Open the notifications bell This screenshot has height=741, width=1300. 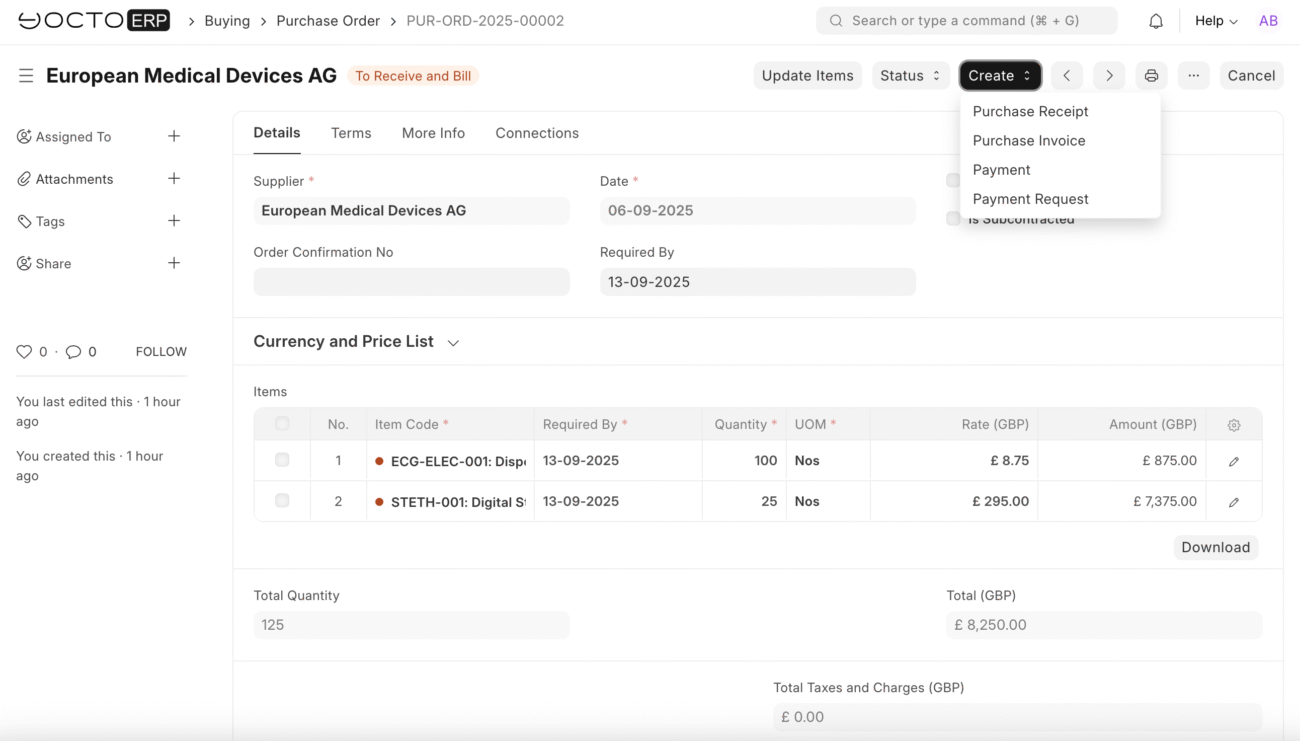tap(1156, 21)
